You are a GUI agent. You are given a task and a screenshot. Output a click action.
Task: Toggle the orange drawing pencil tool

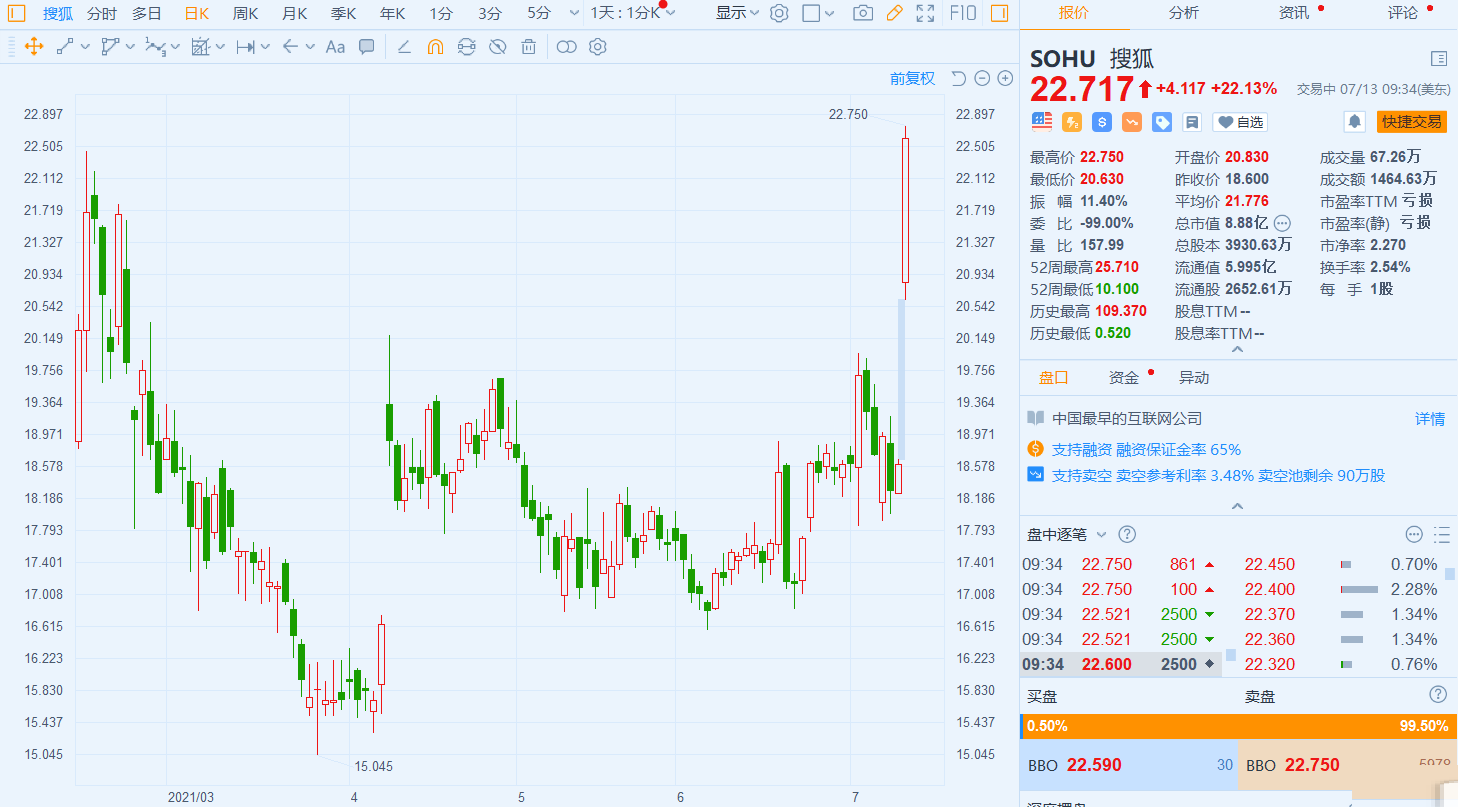click(x=894, y=13)
